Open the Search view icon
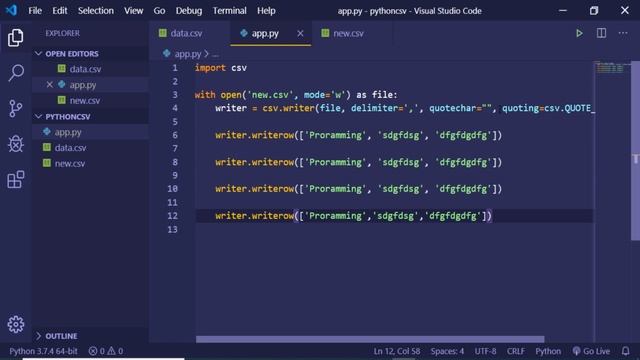 16,73
